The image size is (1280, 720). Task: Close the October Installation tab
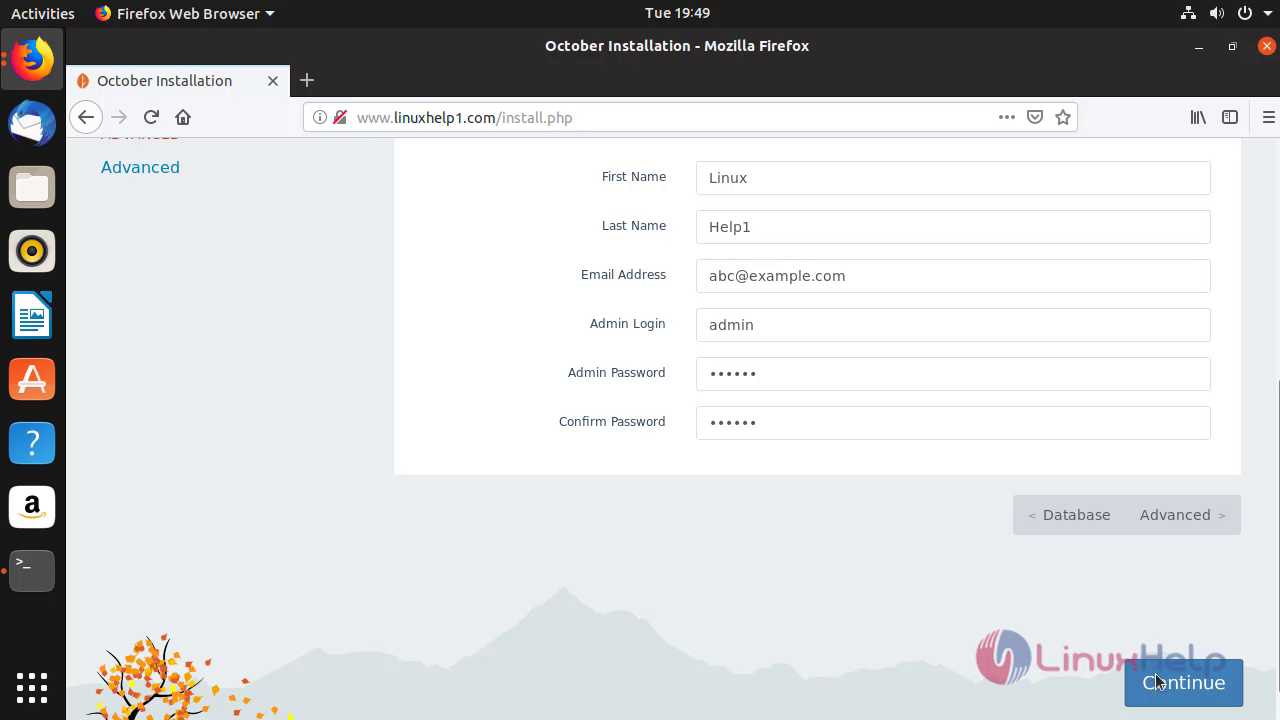(x=273, y=81)
